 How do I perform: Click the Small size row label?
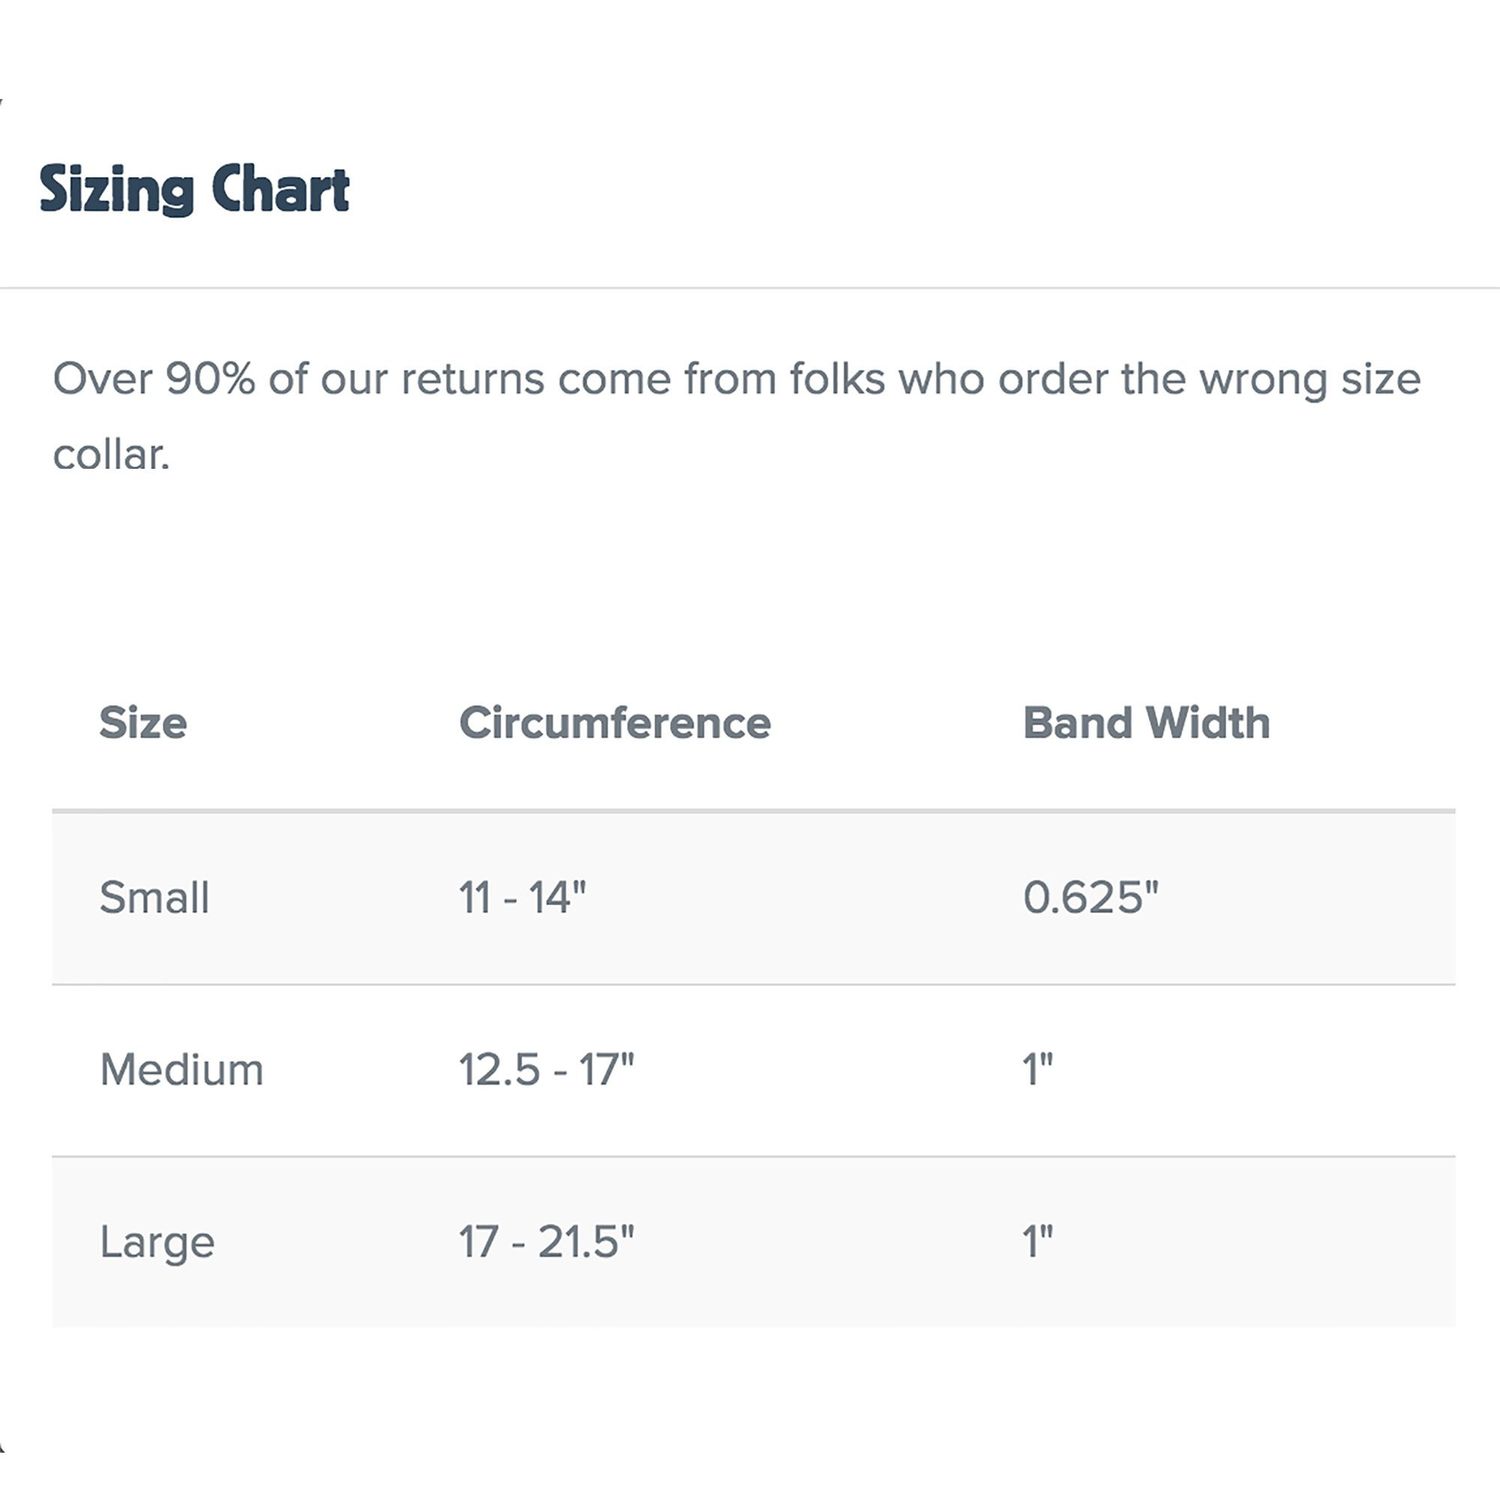point(154,897)
